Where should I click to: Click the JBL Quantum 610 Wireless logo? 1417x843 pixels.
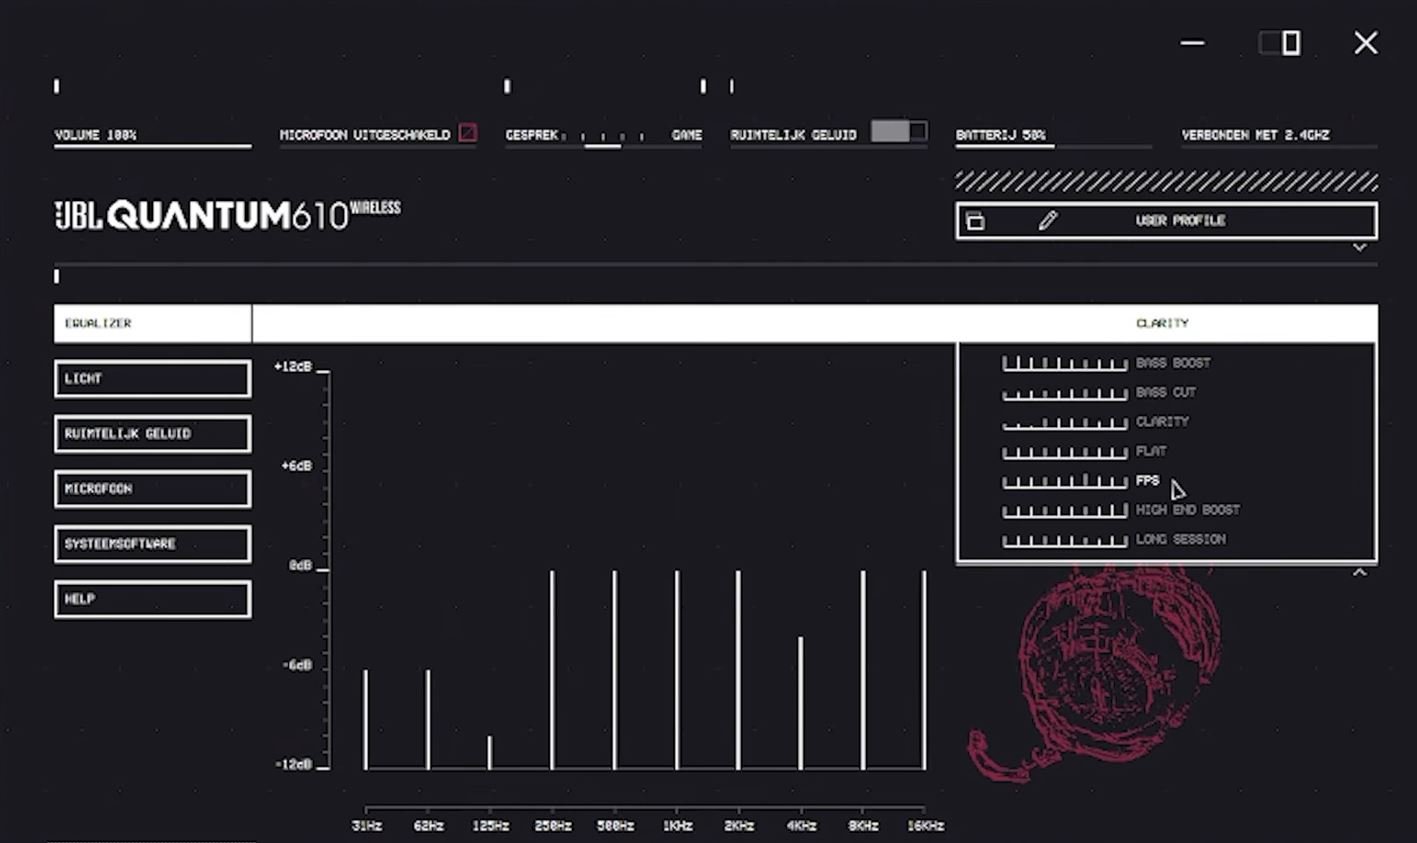pos(227,215)
